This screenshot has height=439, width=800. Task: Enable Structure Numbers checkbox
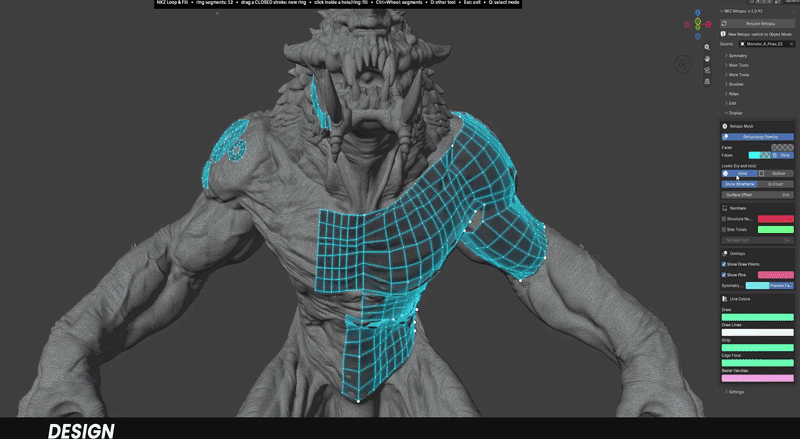(724, 219)
